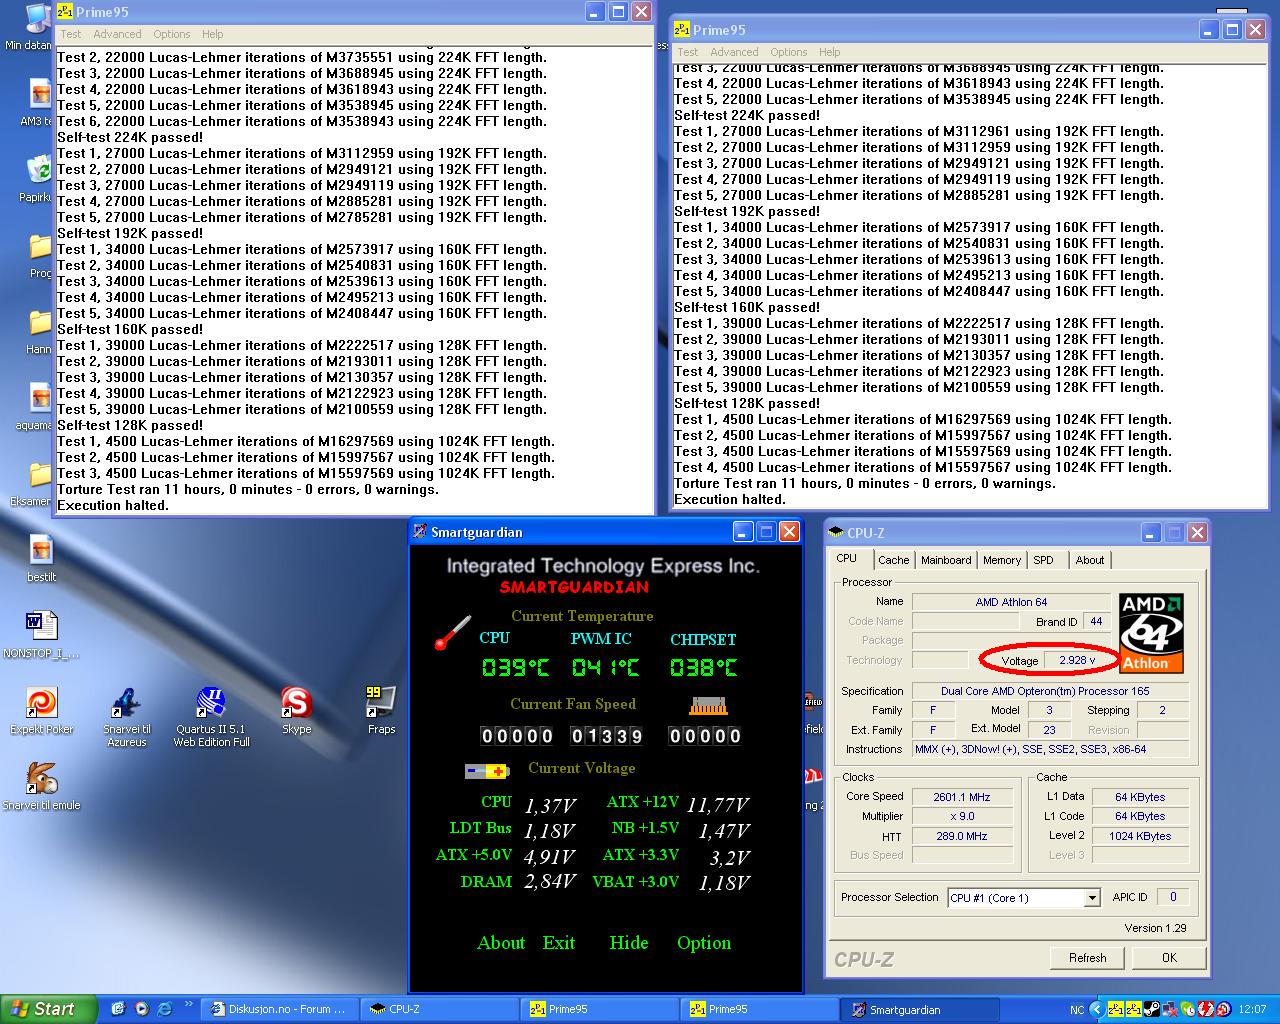This screenshot has width=1280, height=1024.
Task: Open Test menu in left Prime95 window
Action: [x=70, y=34]
